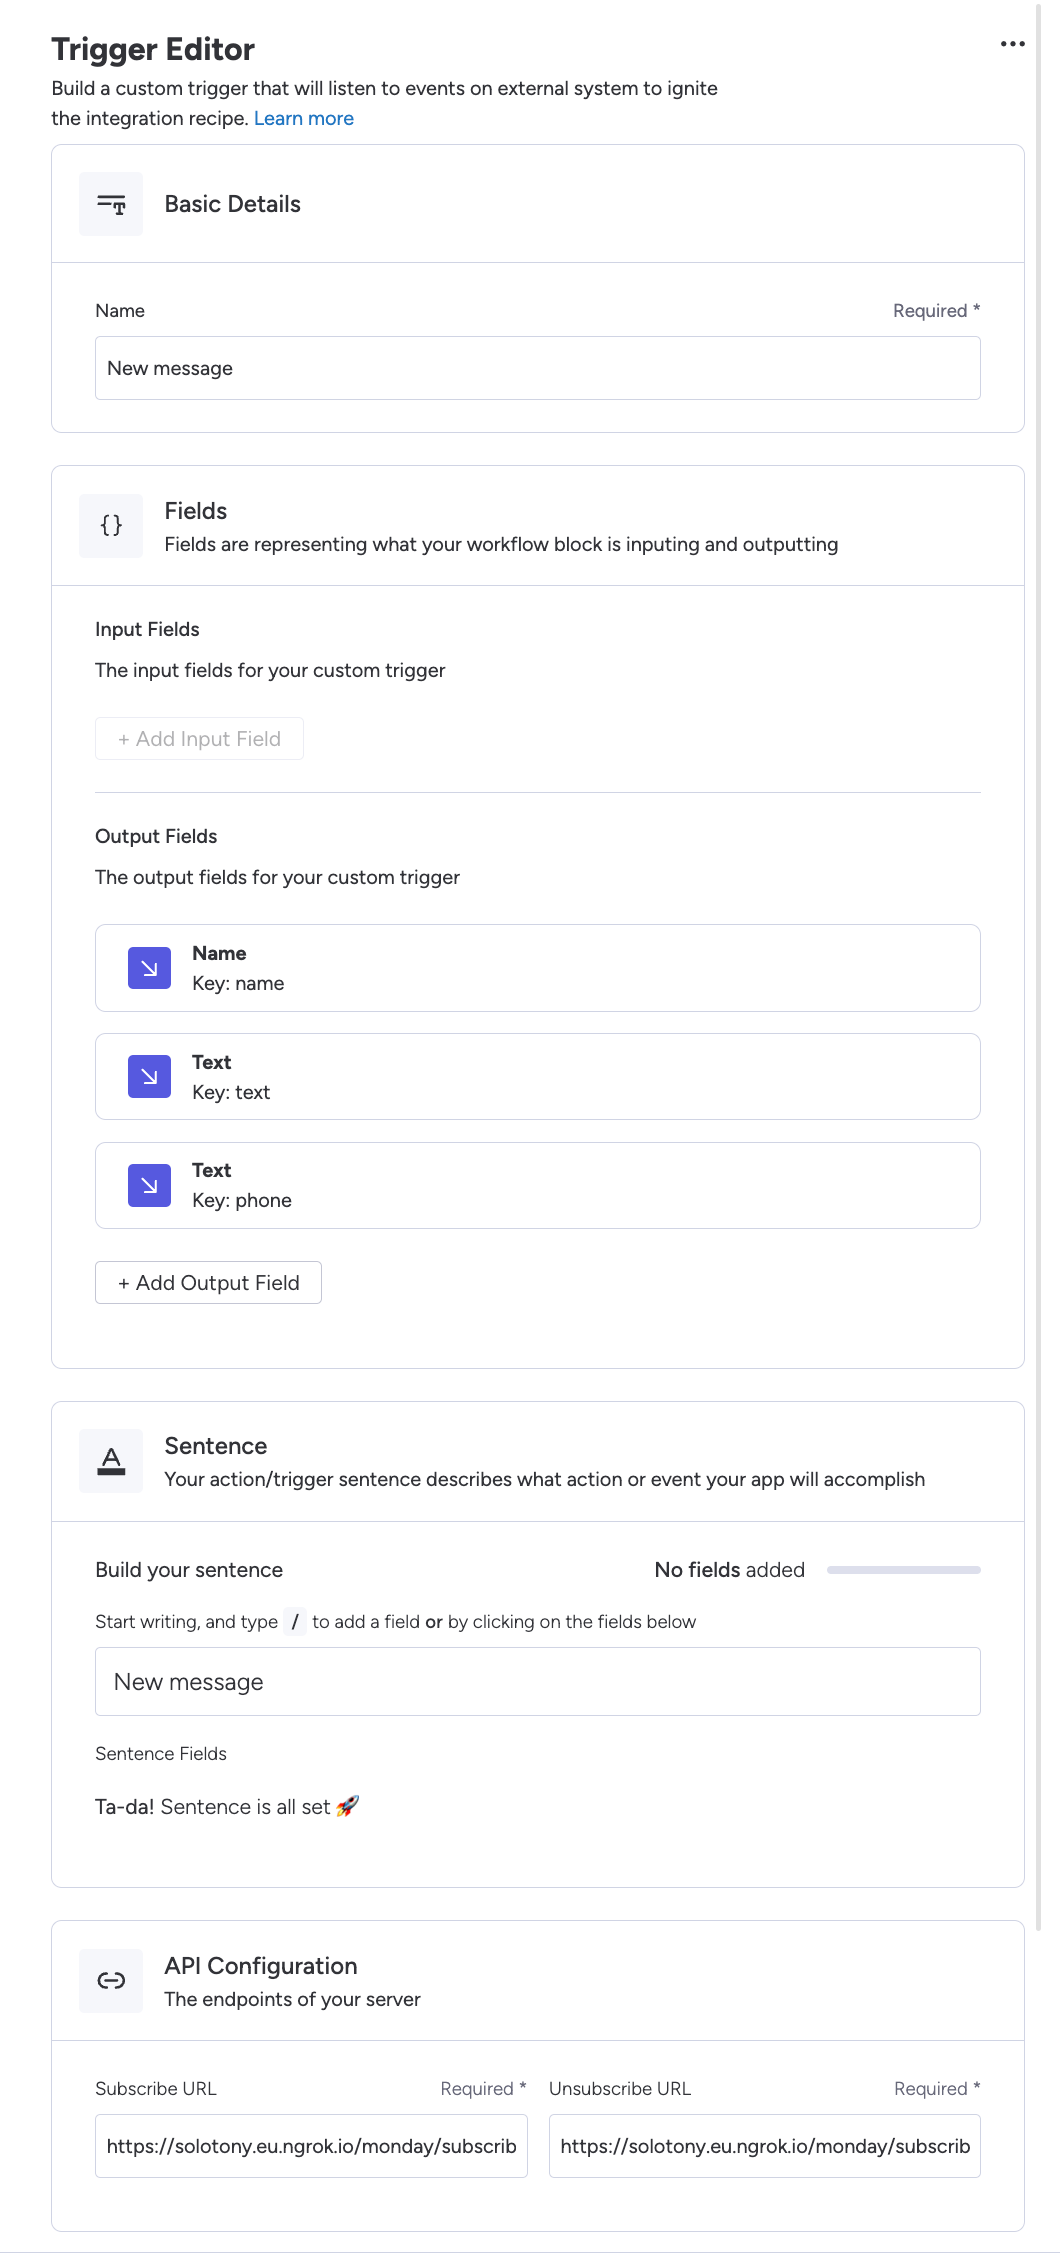Click the Fields section heading
Image resolution: width=1060 pixels, height=2254 pixels.
[x=196, y=511]
